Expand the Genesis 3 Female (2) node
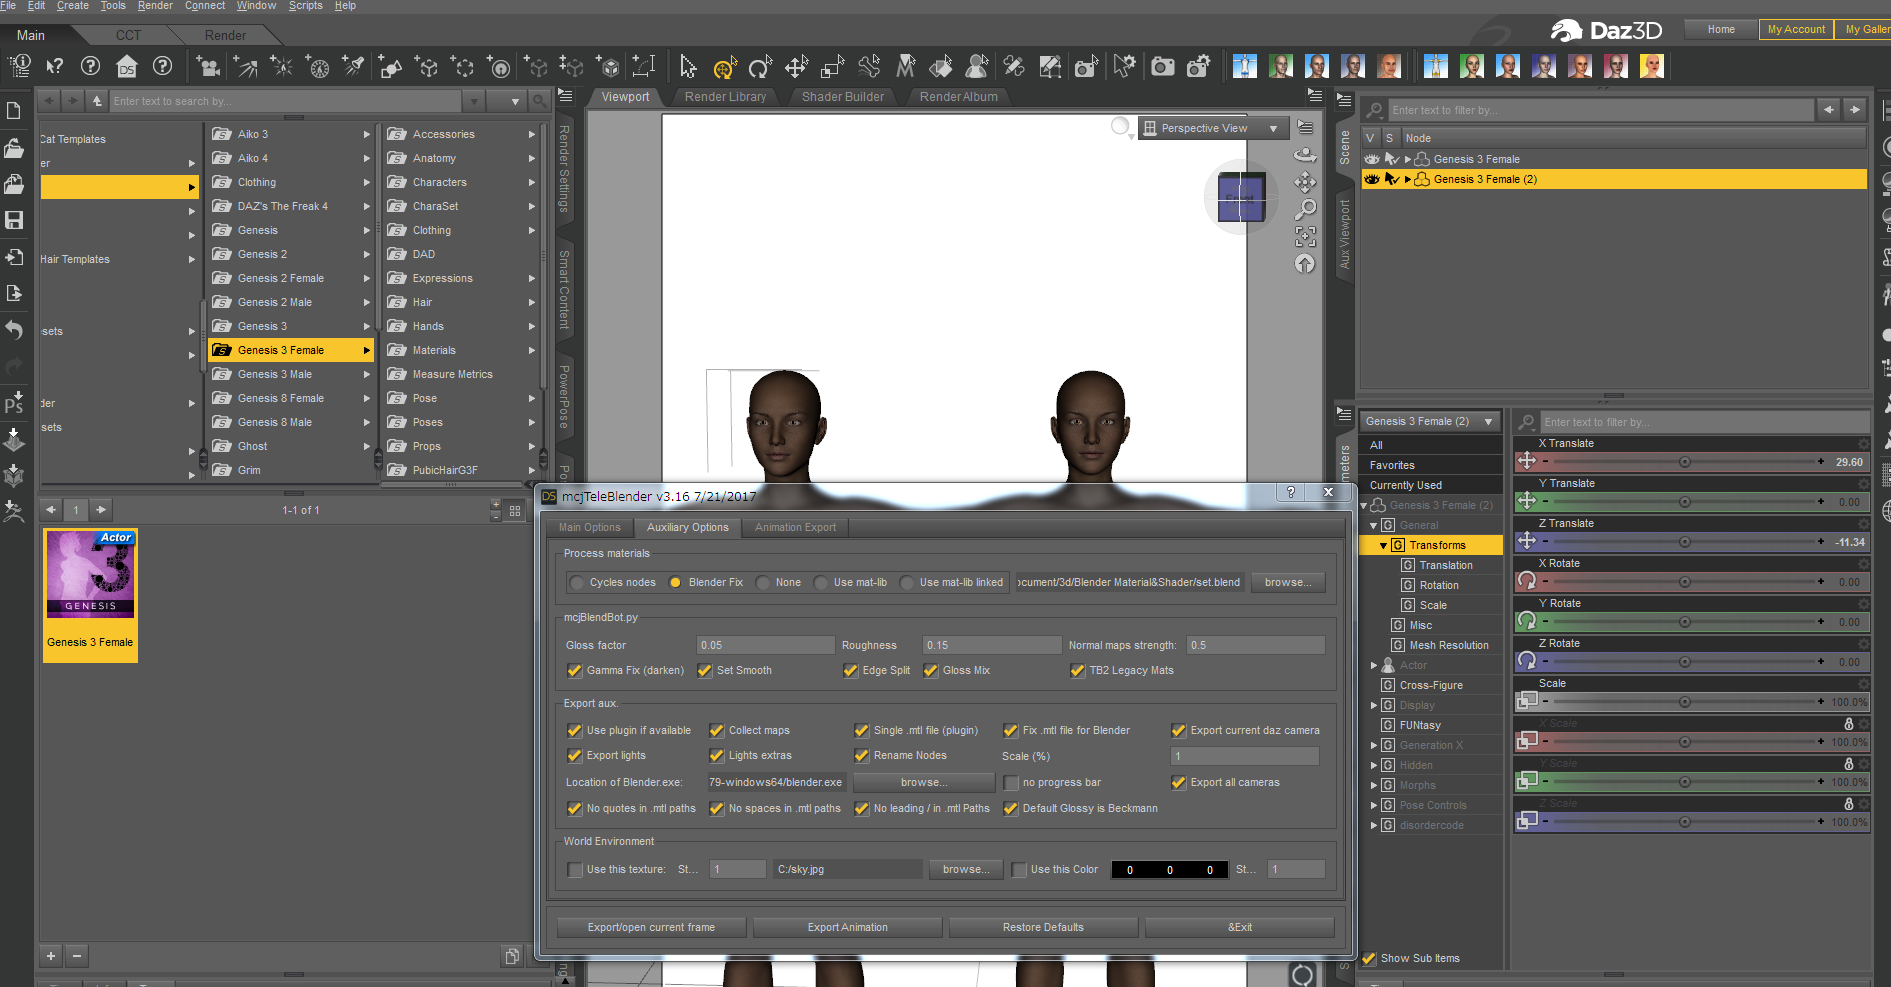Screen dimensions: 1891x987 (x=1408, y=180)
